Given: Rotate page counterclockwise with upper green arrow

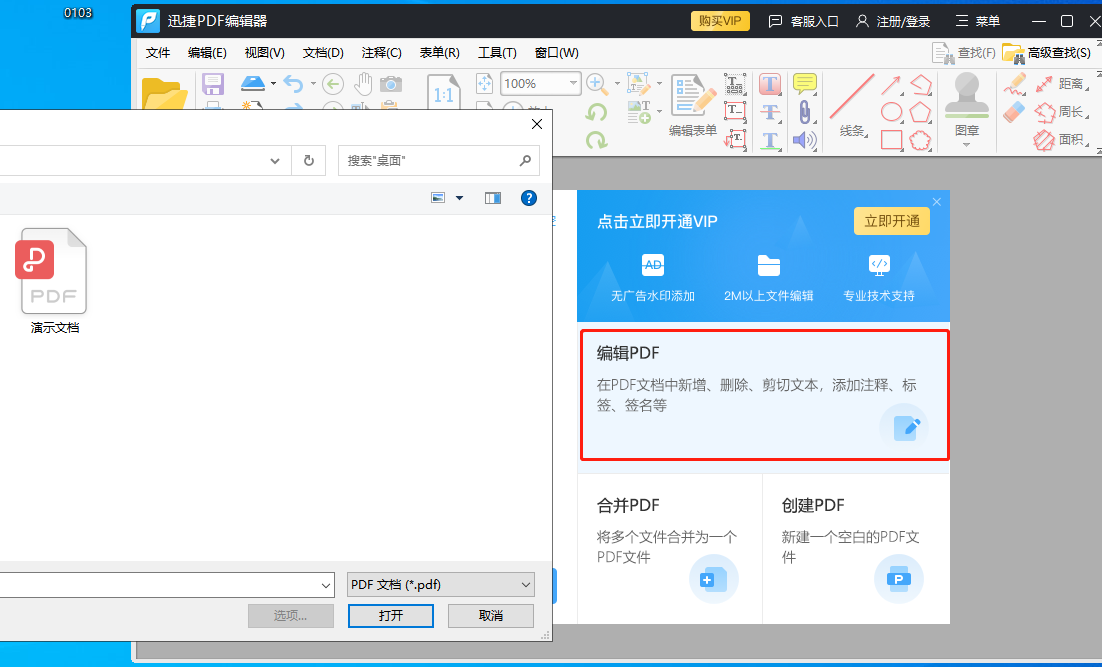Looking at the screenshot, I should [597, 112].
